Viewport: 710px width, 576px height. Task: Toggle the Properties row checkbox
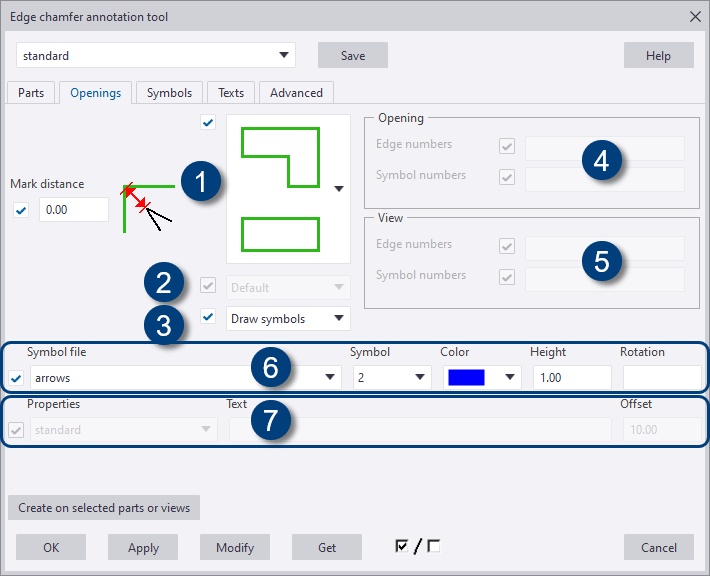pyautogui.click(x=16, y=430)
